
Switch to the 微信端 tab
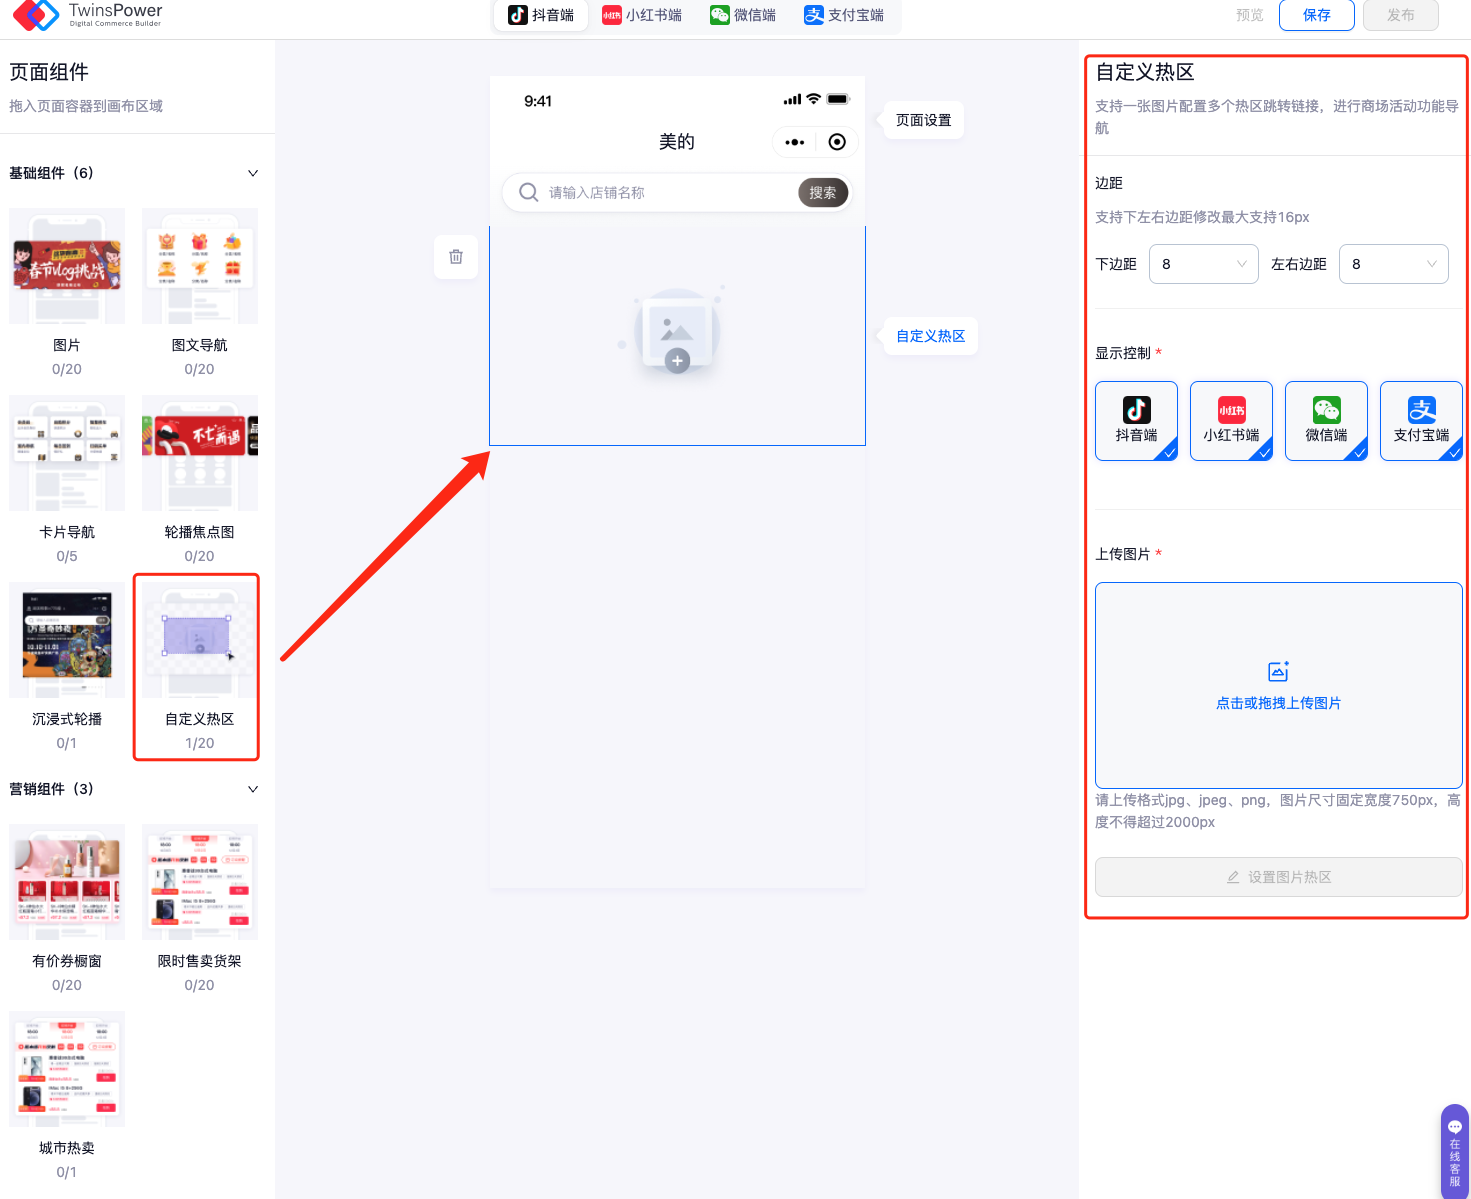743,15
